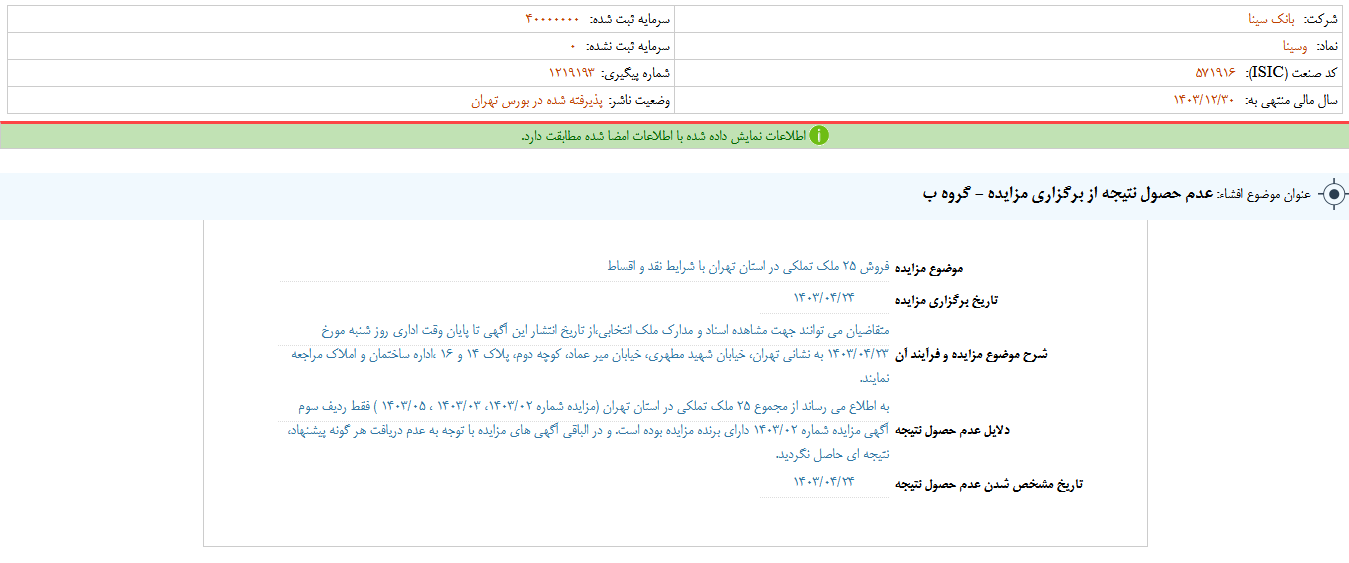Click the green signed-information confirmation message
Viewport: 1349px width, 563px height.
pos(664,135)
